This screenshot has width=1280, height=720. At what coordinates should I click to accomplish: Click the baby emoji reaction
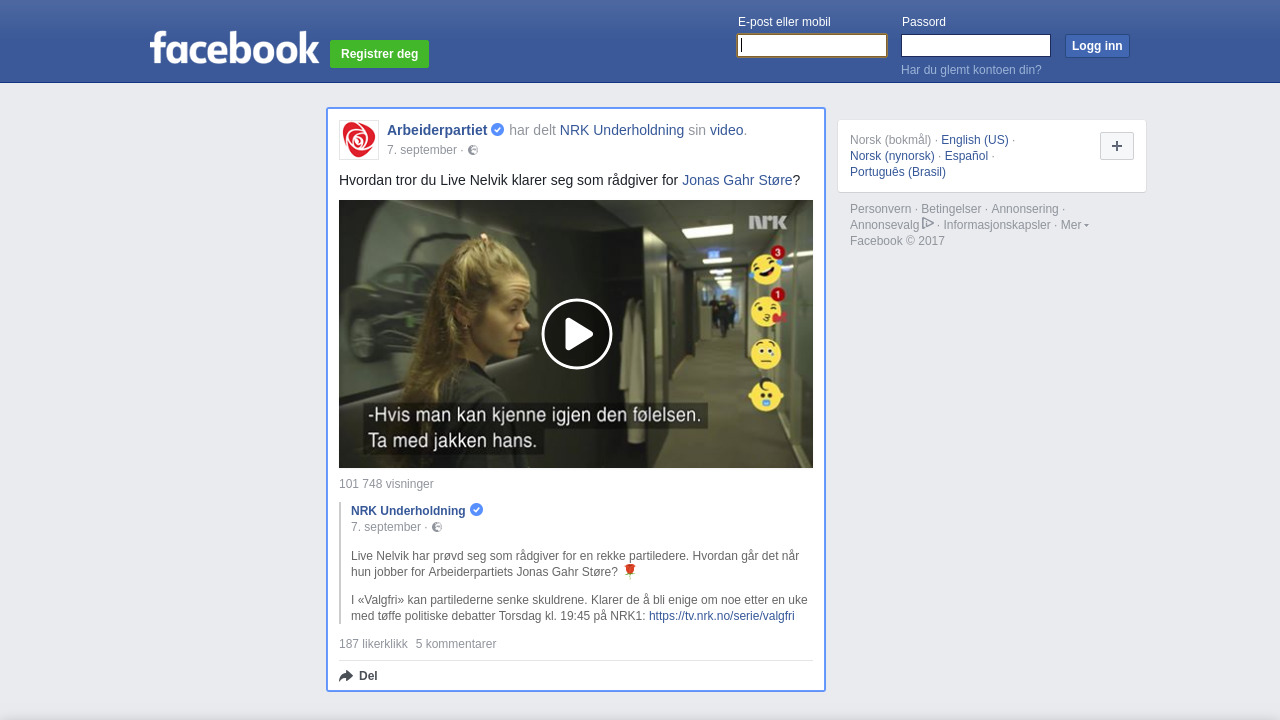pos(766,395)
